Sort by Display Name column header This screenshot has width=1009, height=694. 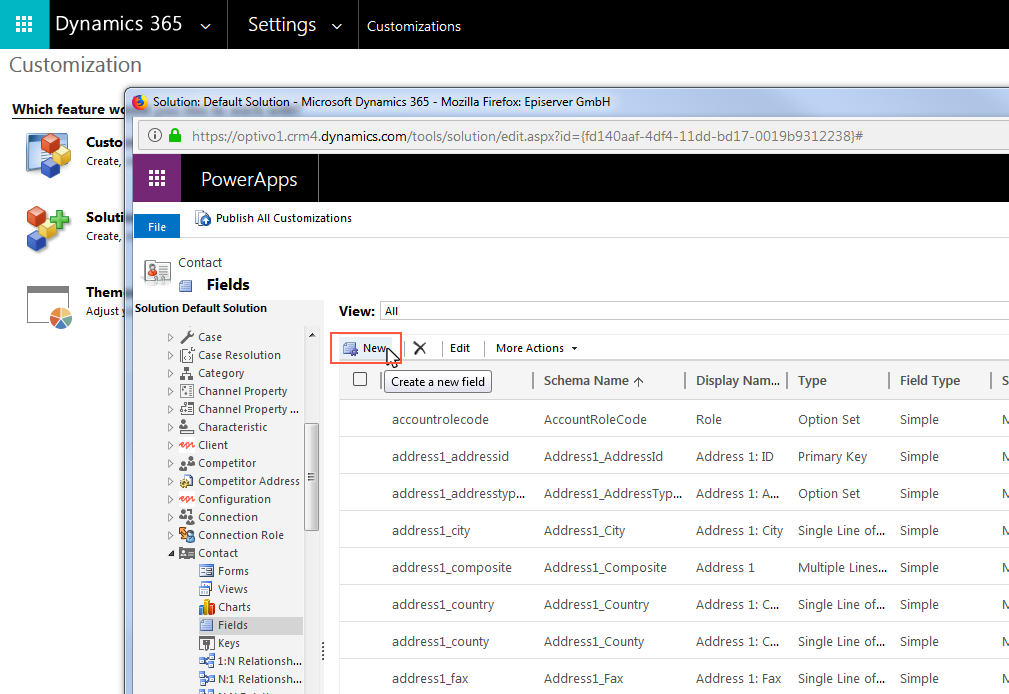pos(737,380)
